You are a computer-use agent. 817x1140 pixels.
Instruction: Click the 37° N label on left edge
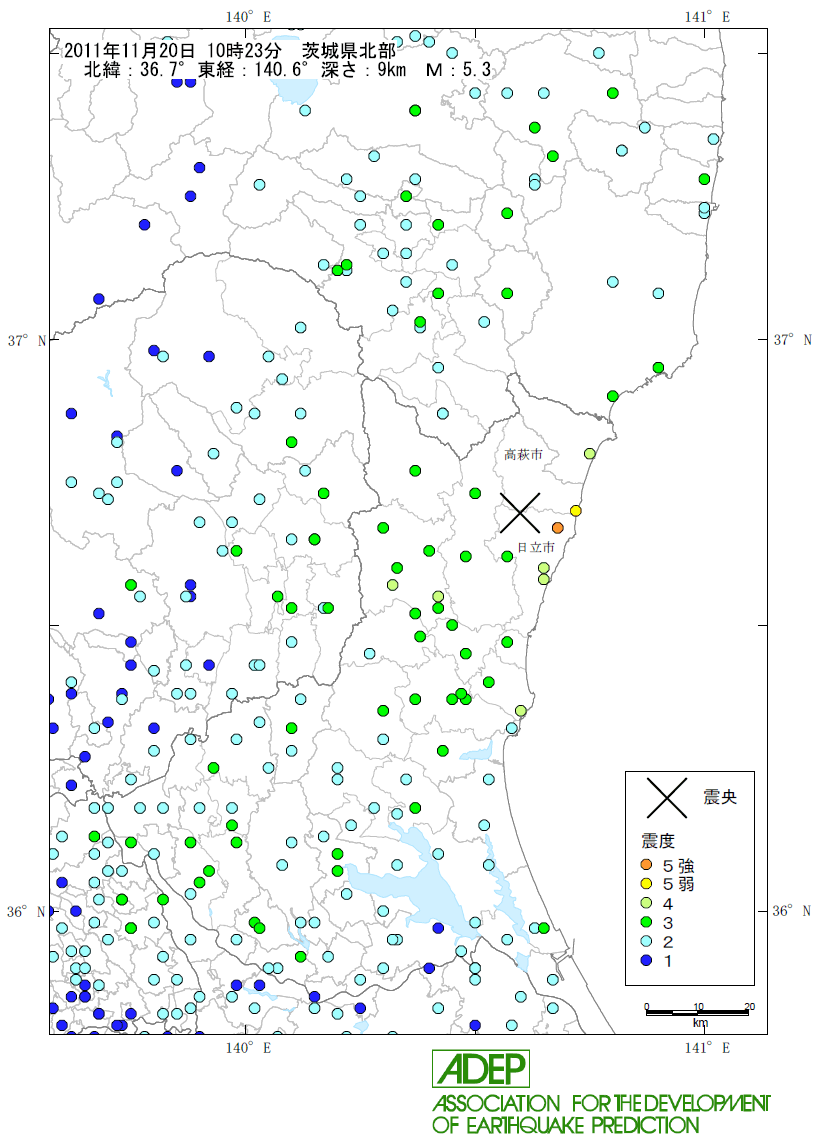coord(26,340)
